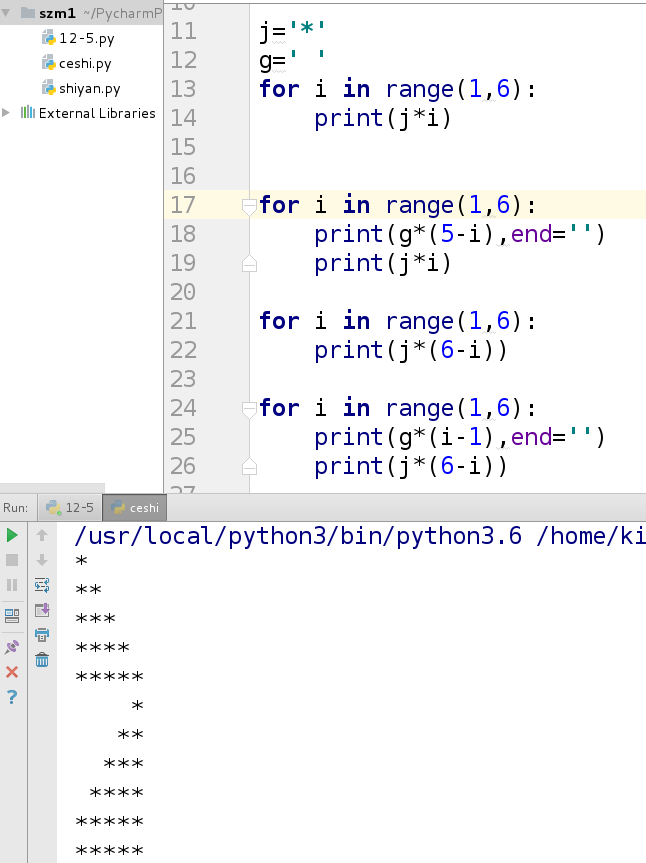This screenshot has width=646, height=863.
Task: Fold the for loop at line 17
Action: click(x=249, y=206)
